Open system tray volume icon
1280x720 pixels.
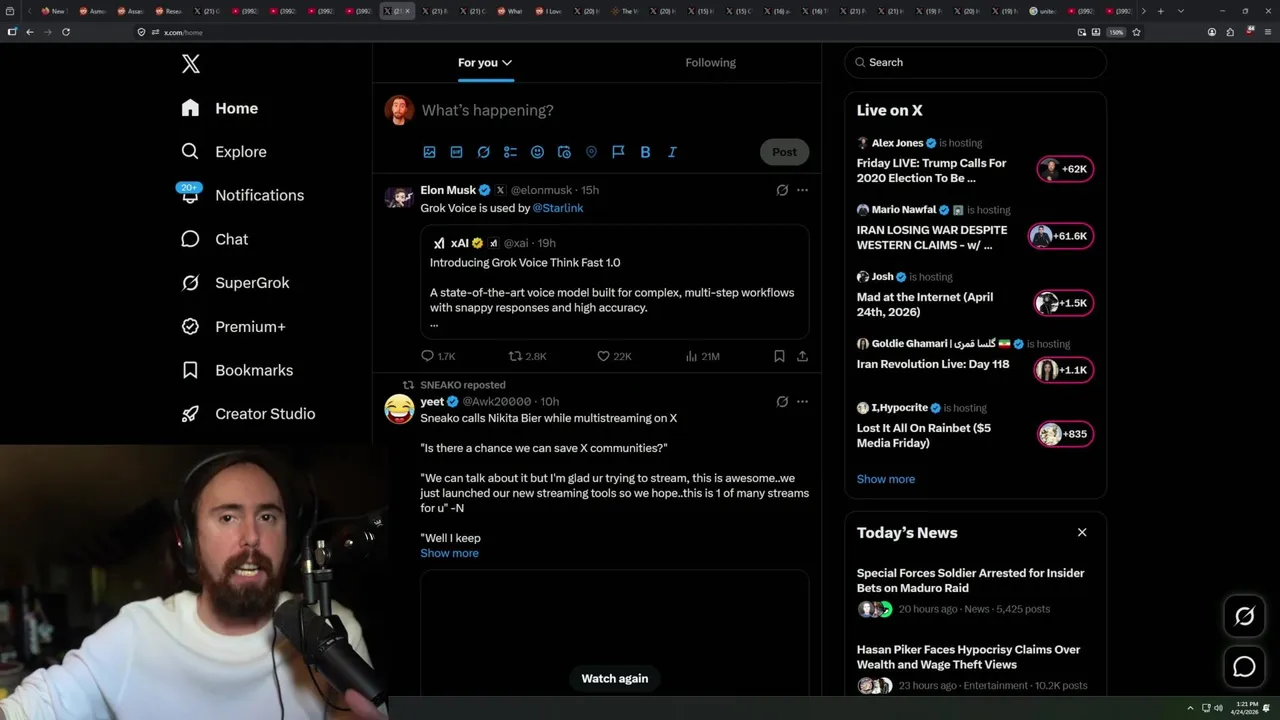pos(1218,708)
